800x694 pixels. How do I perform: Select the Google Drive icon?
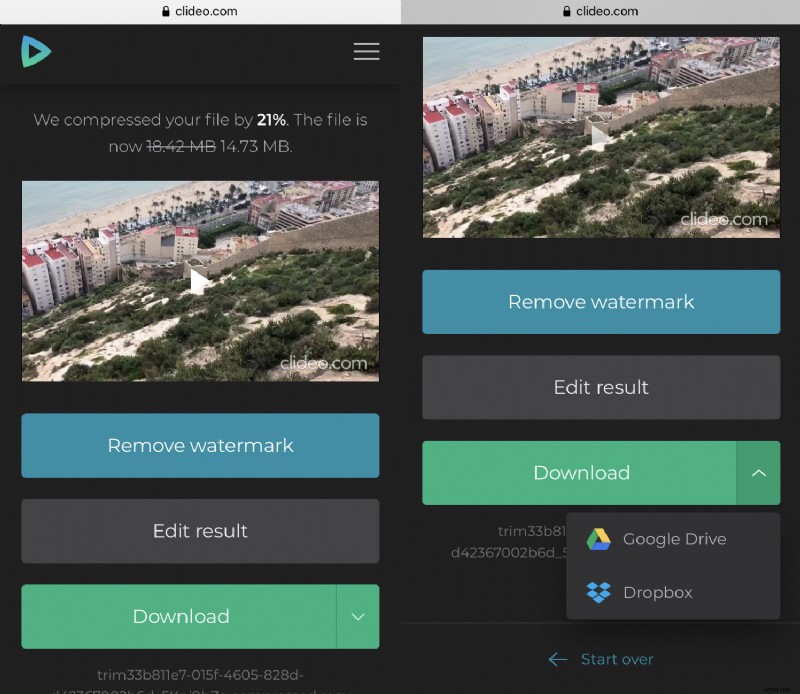point(600,538)
